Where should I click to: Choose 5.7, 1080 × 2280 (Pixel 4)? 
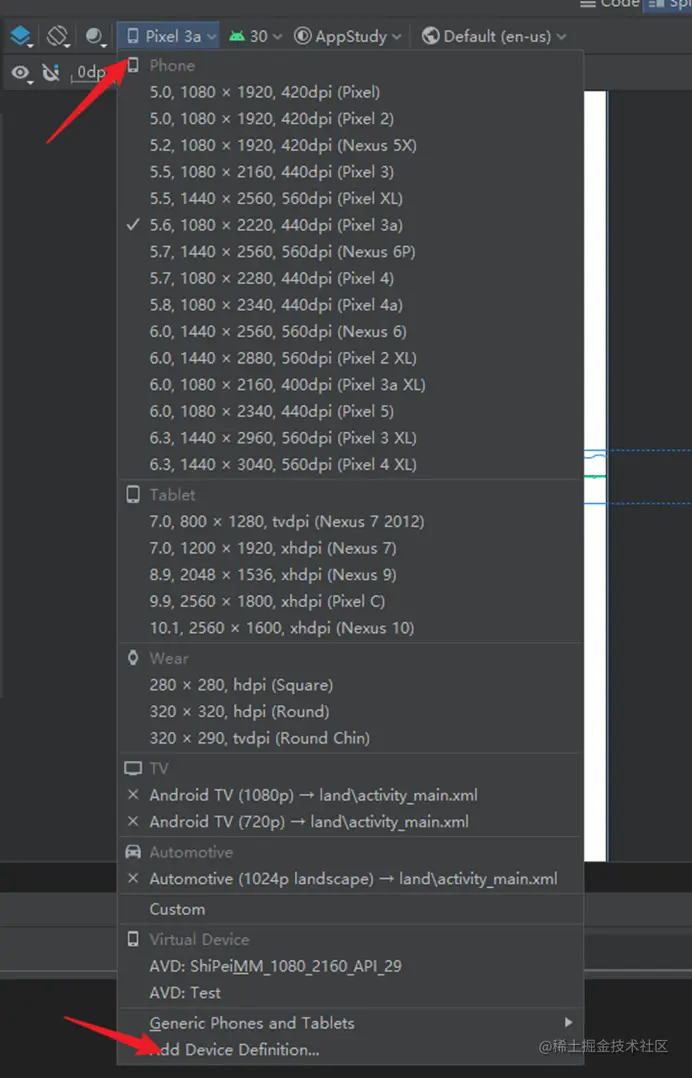[350, 278]
